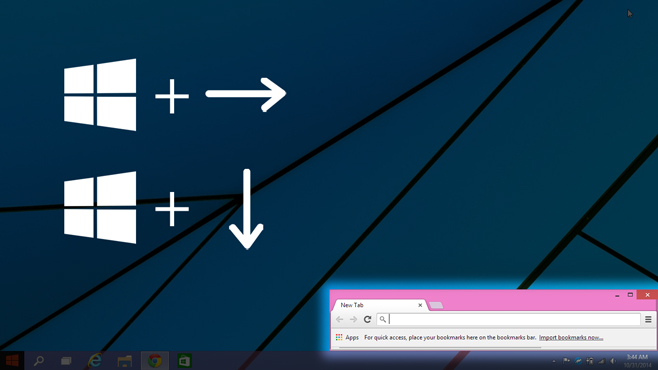The width and height of the screenshot is (658, 370).
Task: Open File Explorer from the taskbar
Action: click(125, 361)
